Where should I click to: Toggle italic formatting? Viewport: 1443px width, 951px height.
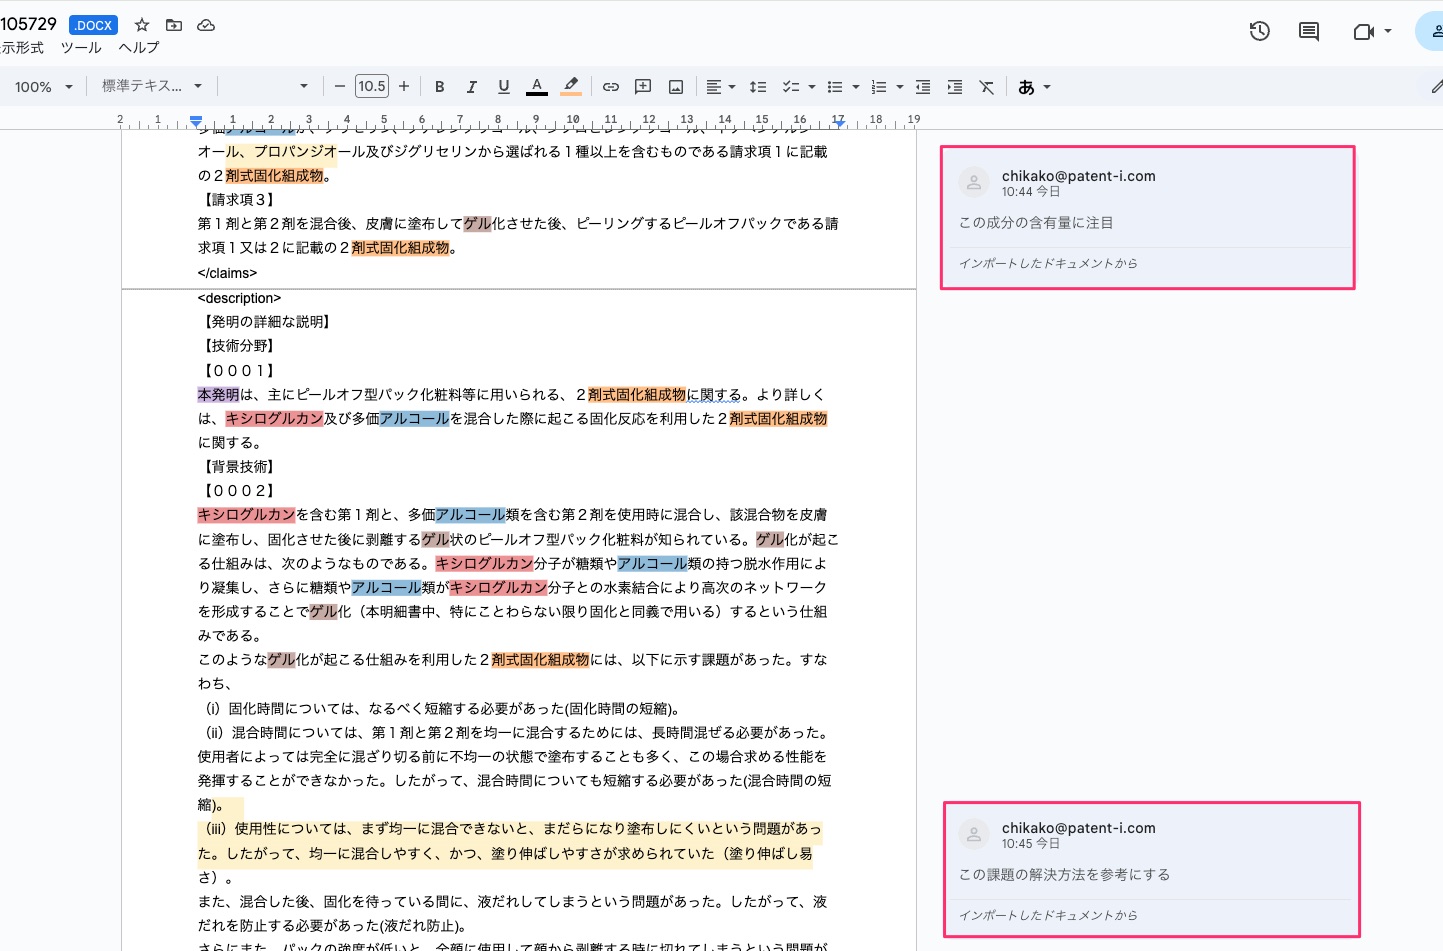[471, 87]
